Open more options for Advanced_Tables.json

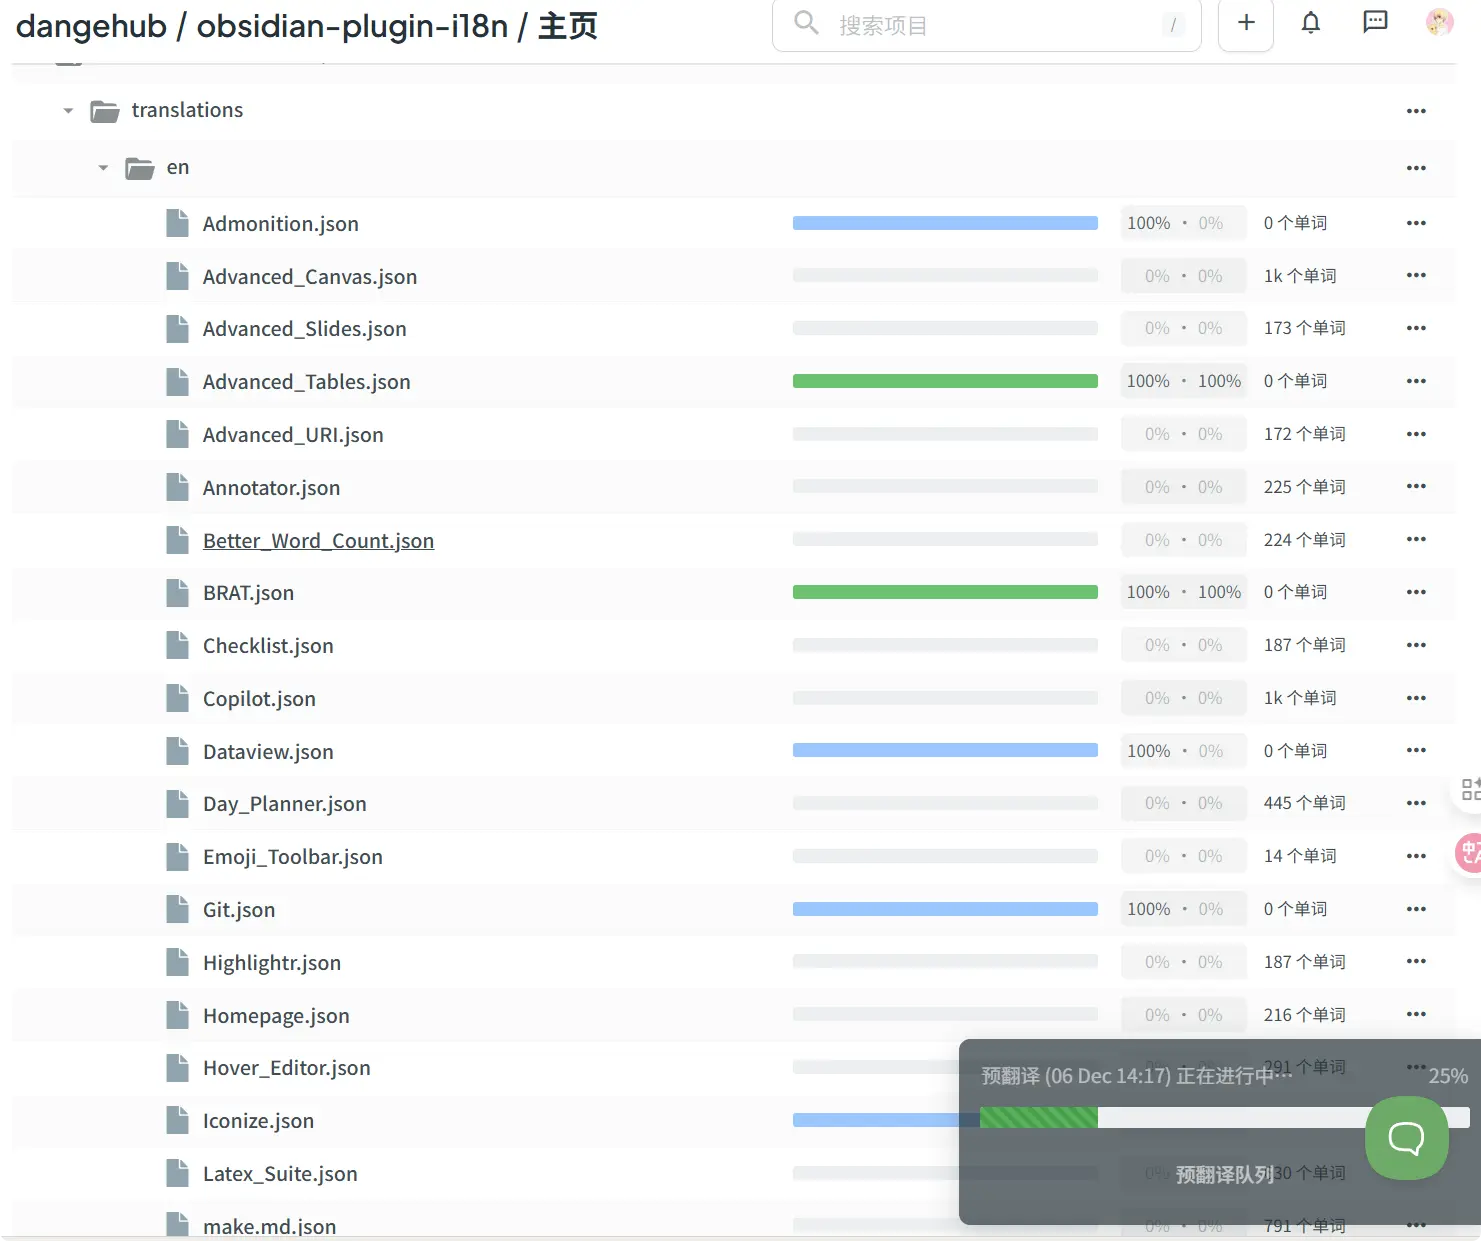point(1416,381)
